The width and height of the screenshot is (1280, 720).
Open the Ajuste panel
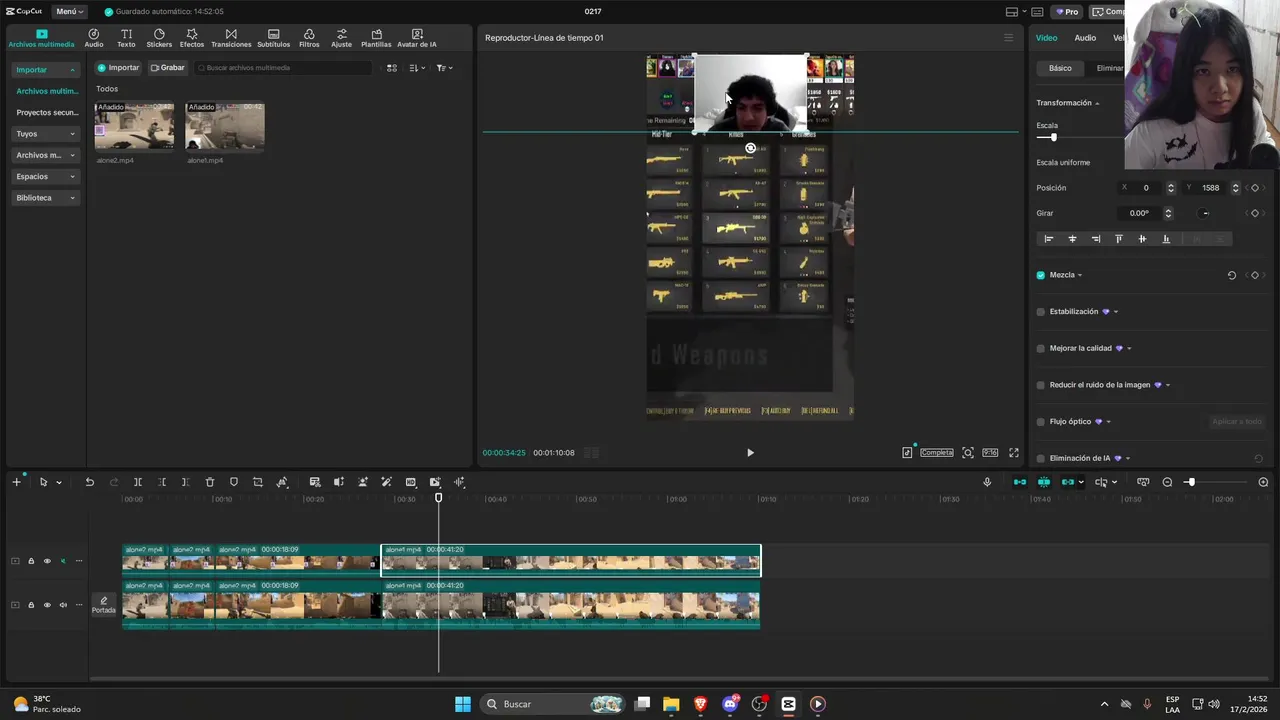tap(341, 38)
